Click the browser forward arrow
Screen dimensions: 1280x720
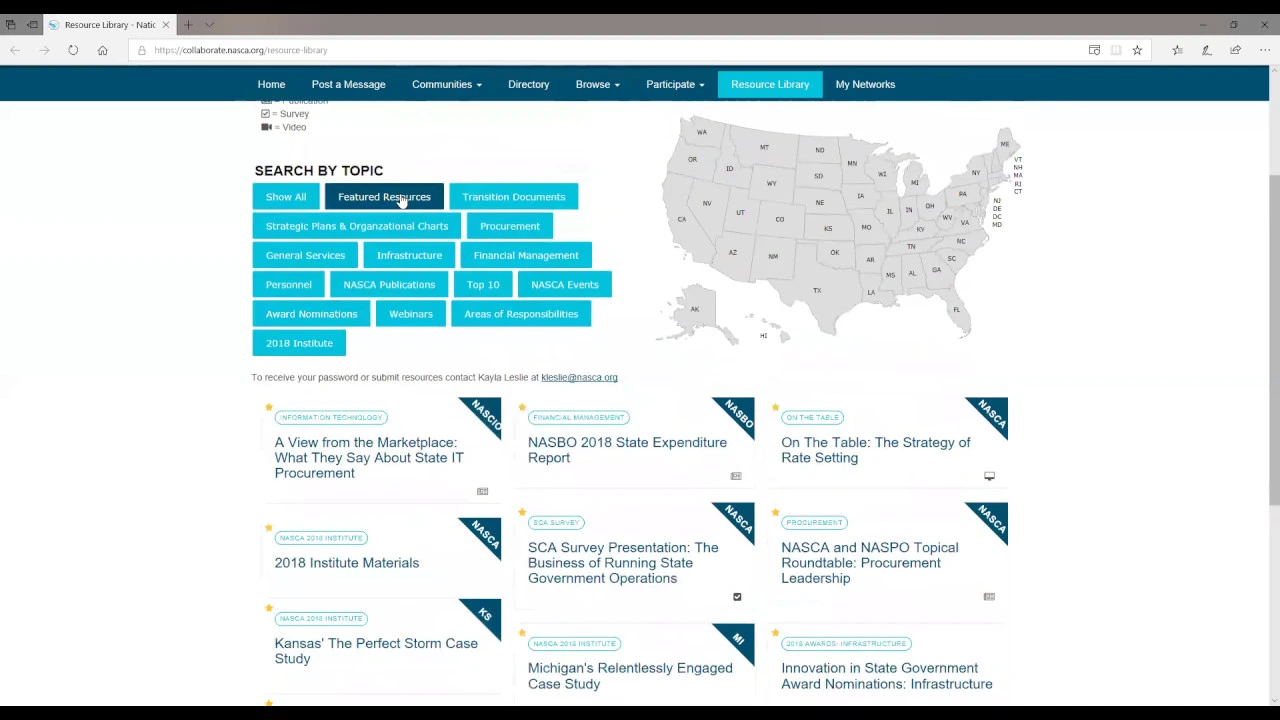pyautogui.click(x=44, y=50)
